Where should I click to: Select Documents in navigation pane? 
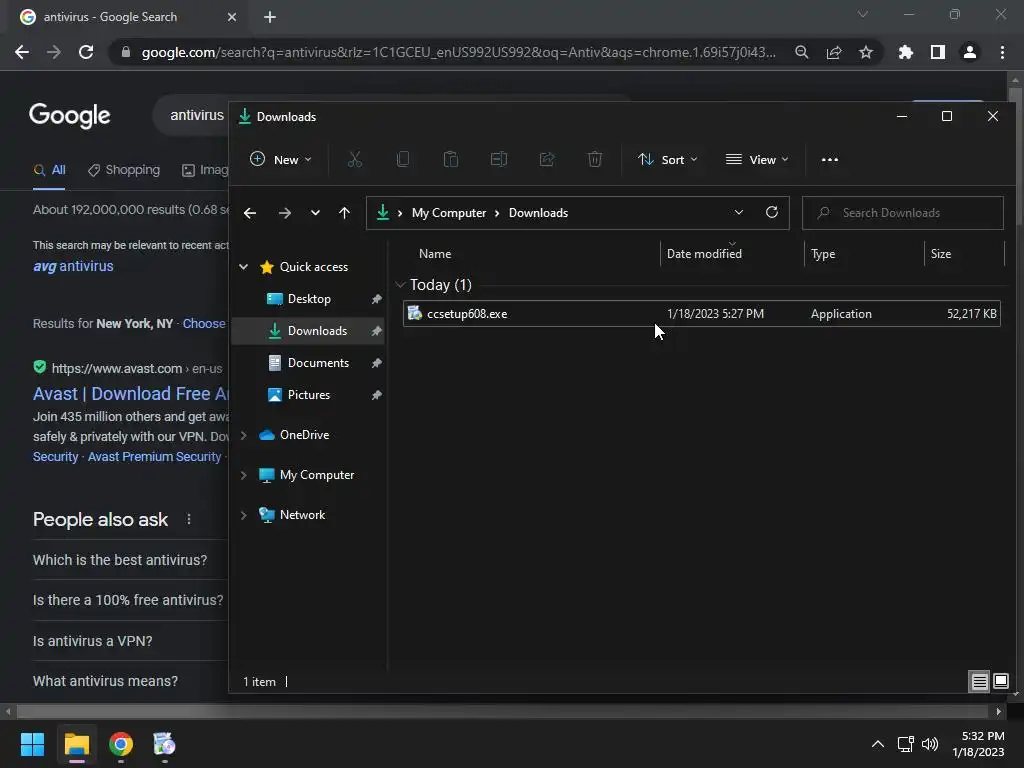[308, 362]
